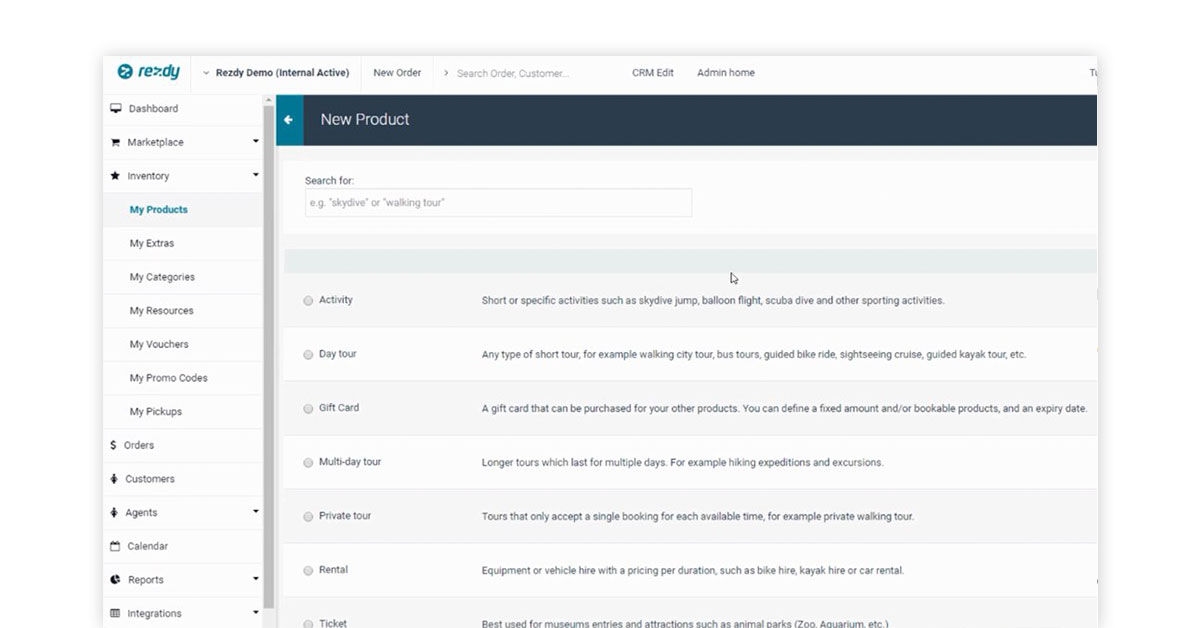Viewport: 1200px width, 628px height.
Task: Click the Search for label
Action: click(x=330, y=181)
